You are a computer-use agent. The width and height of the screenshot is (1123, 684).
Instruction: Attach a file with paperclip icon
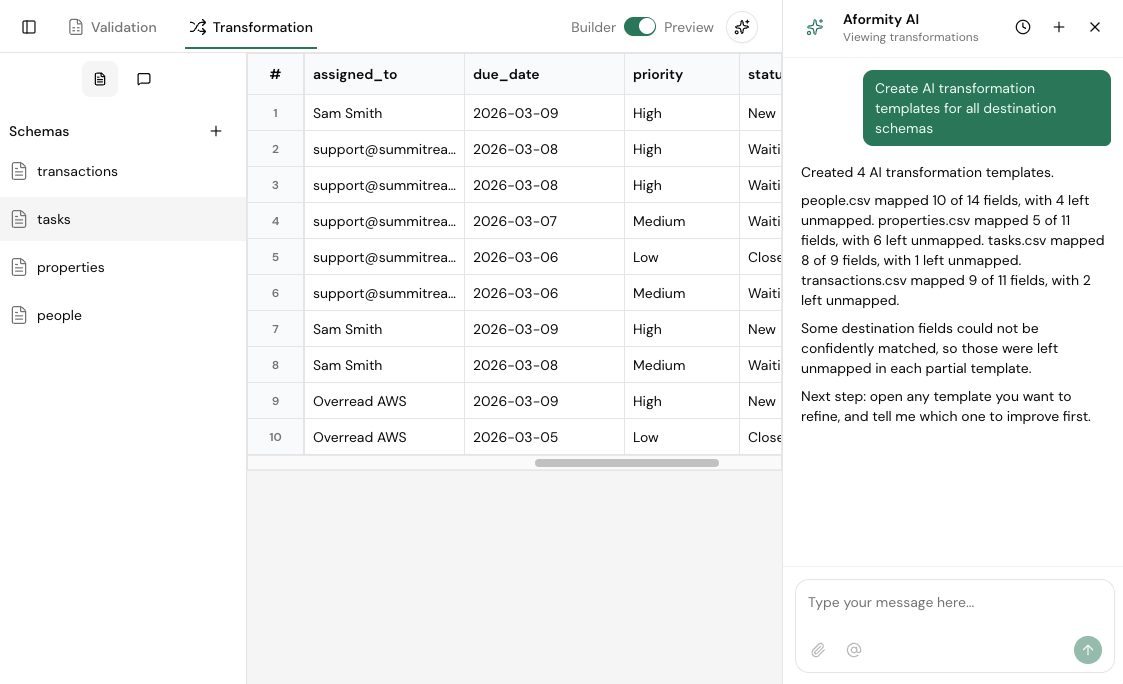pyautogui.click(x=818, y=650)
